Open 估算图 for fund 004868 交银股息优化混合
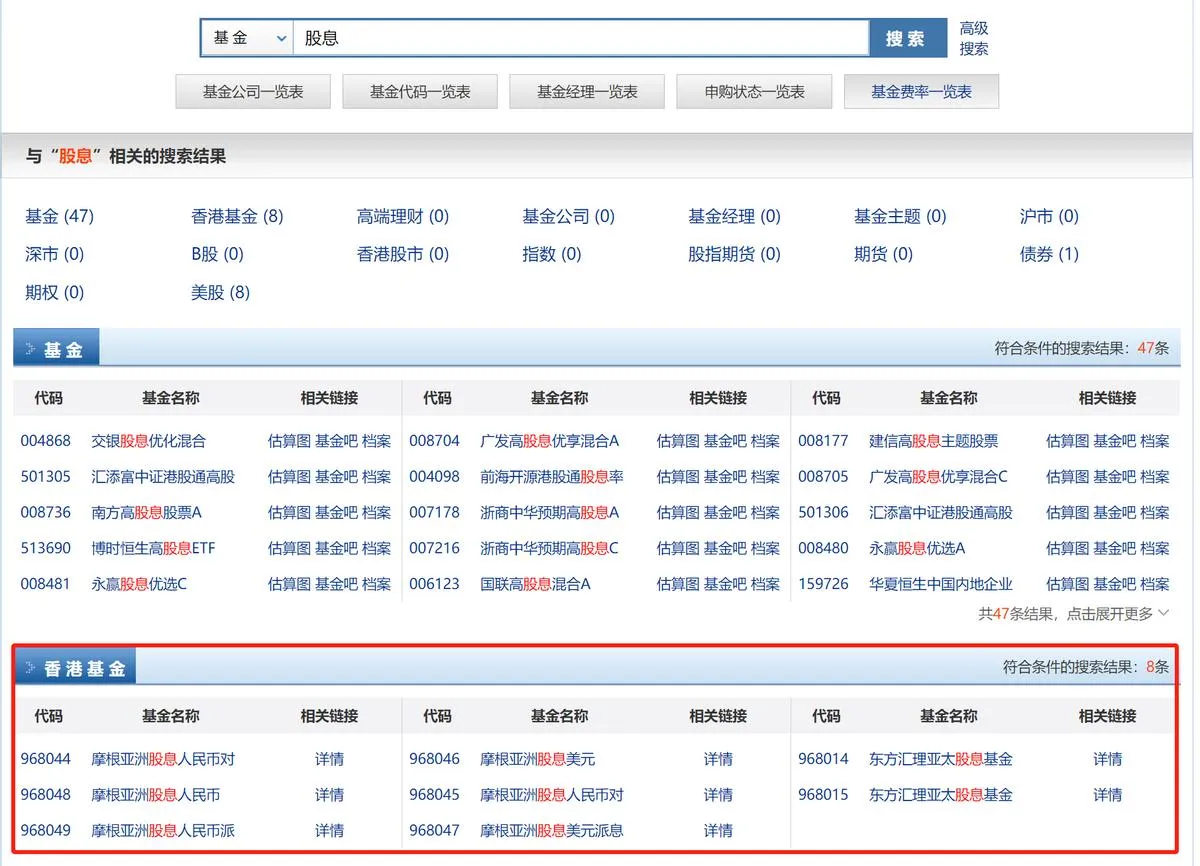The height and width of the screenshot is (866, 1200). [287, 440]
